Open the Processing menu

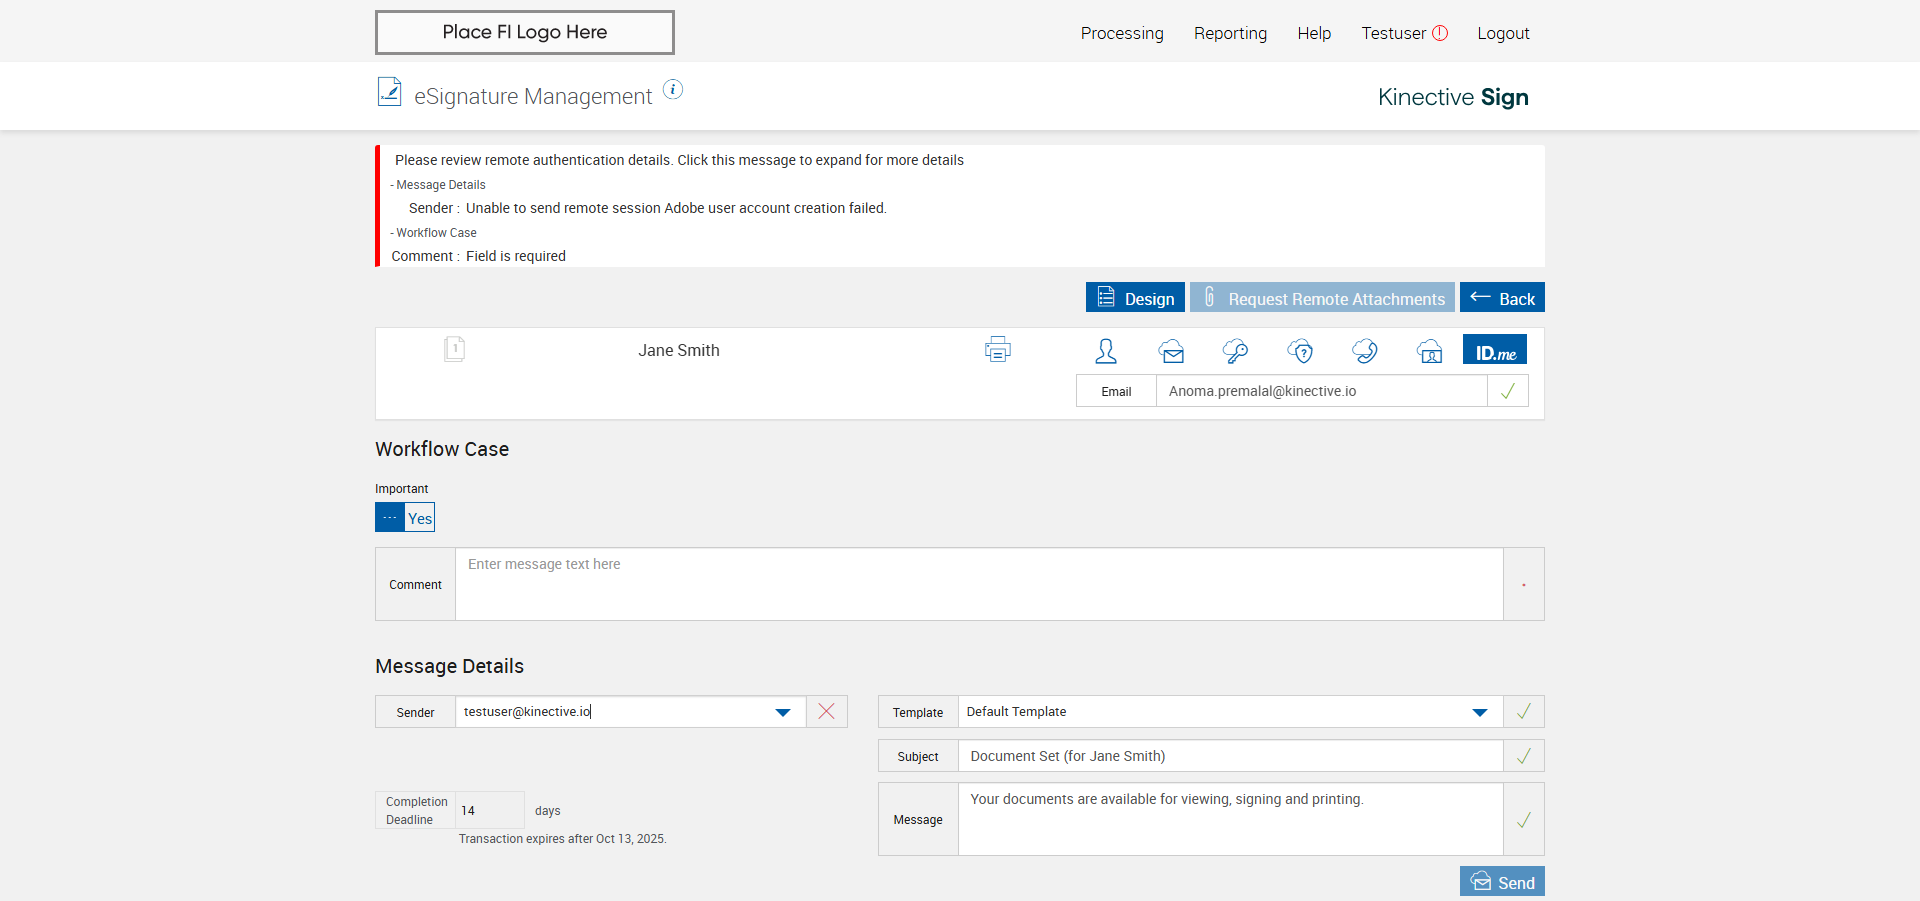point(1122,33)
